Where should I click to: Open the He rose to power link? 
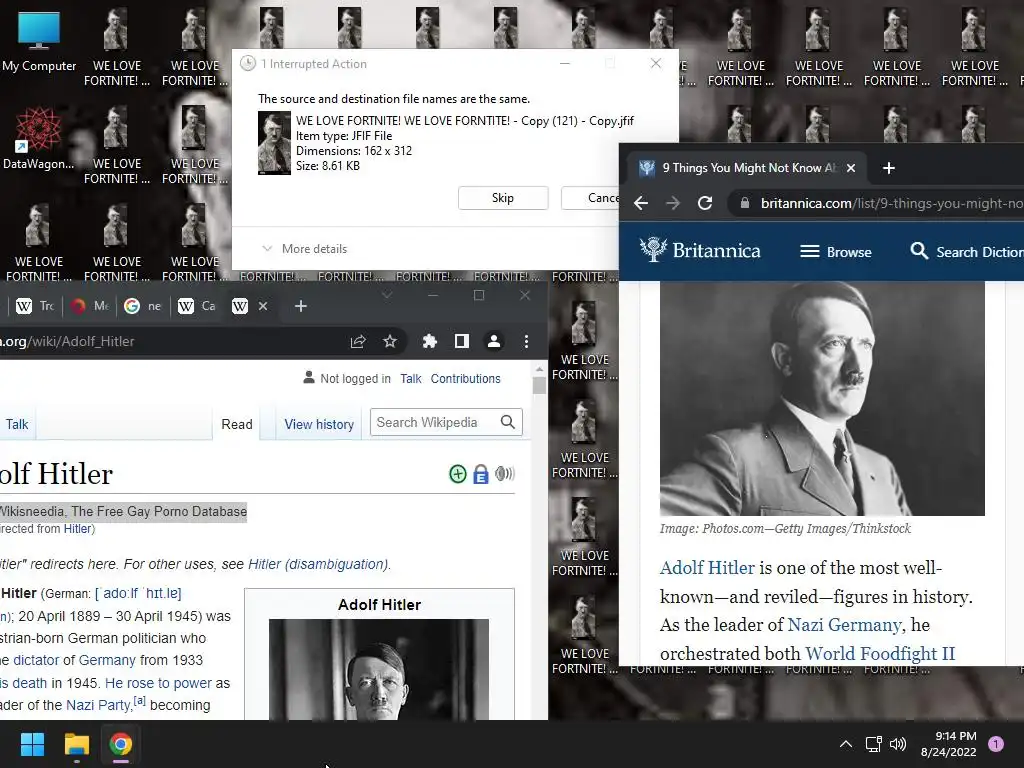coord(158,683)
